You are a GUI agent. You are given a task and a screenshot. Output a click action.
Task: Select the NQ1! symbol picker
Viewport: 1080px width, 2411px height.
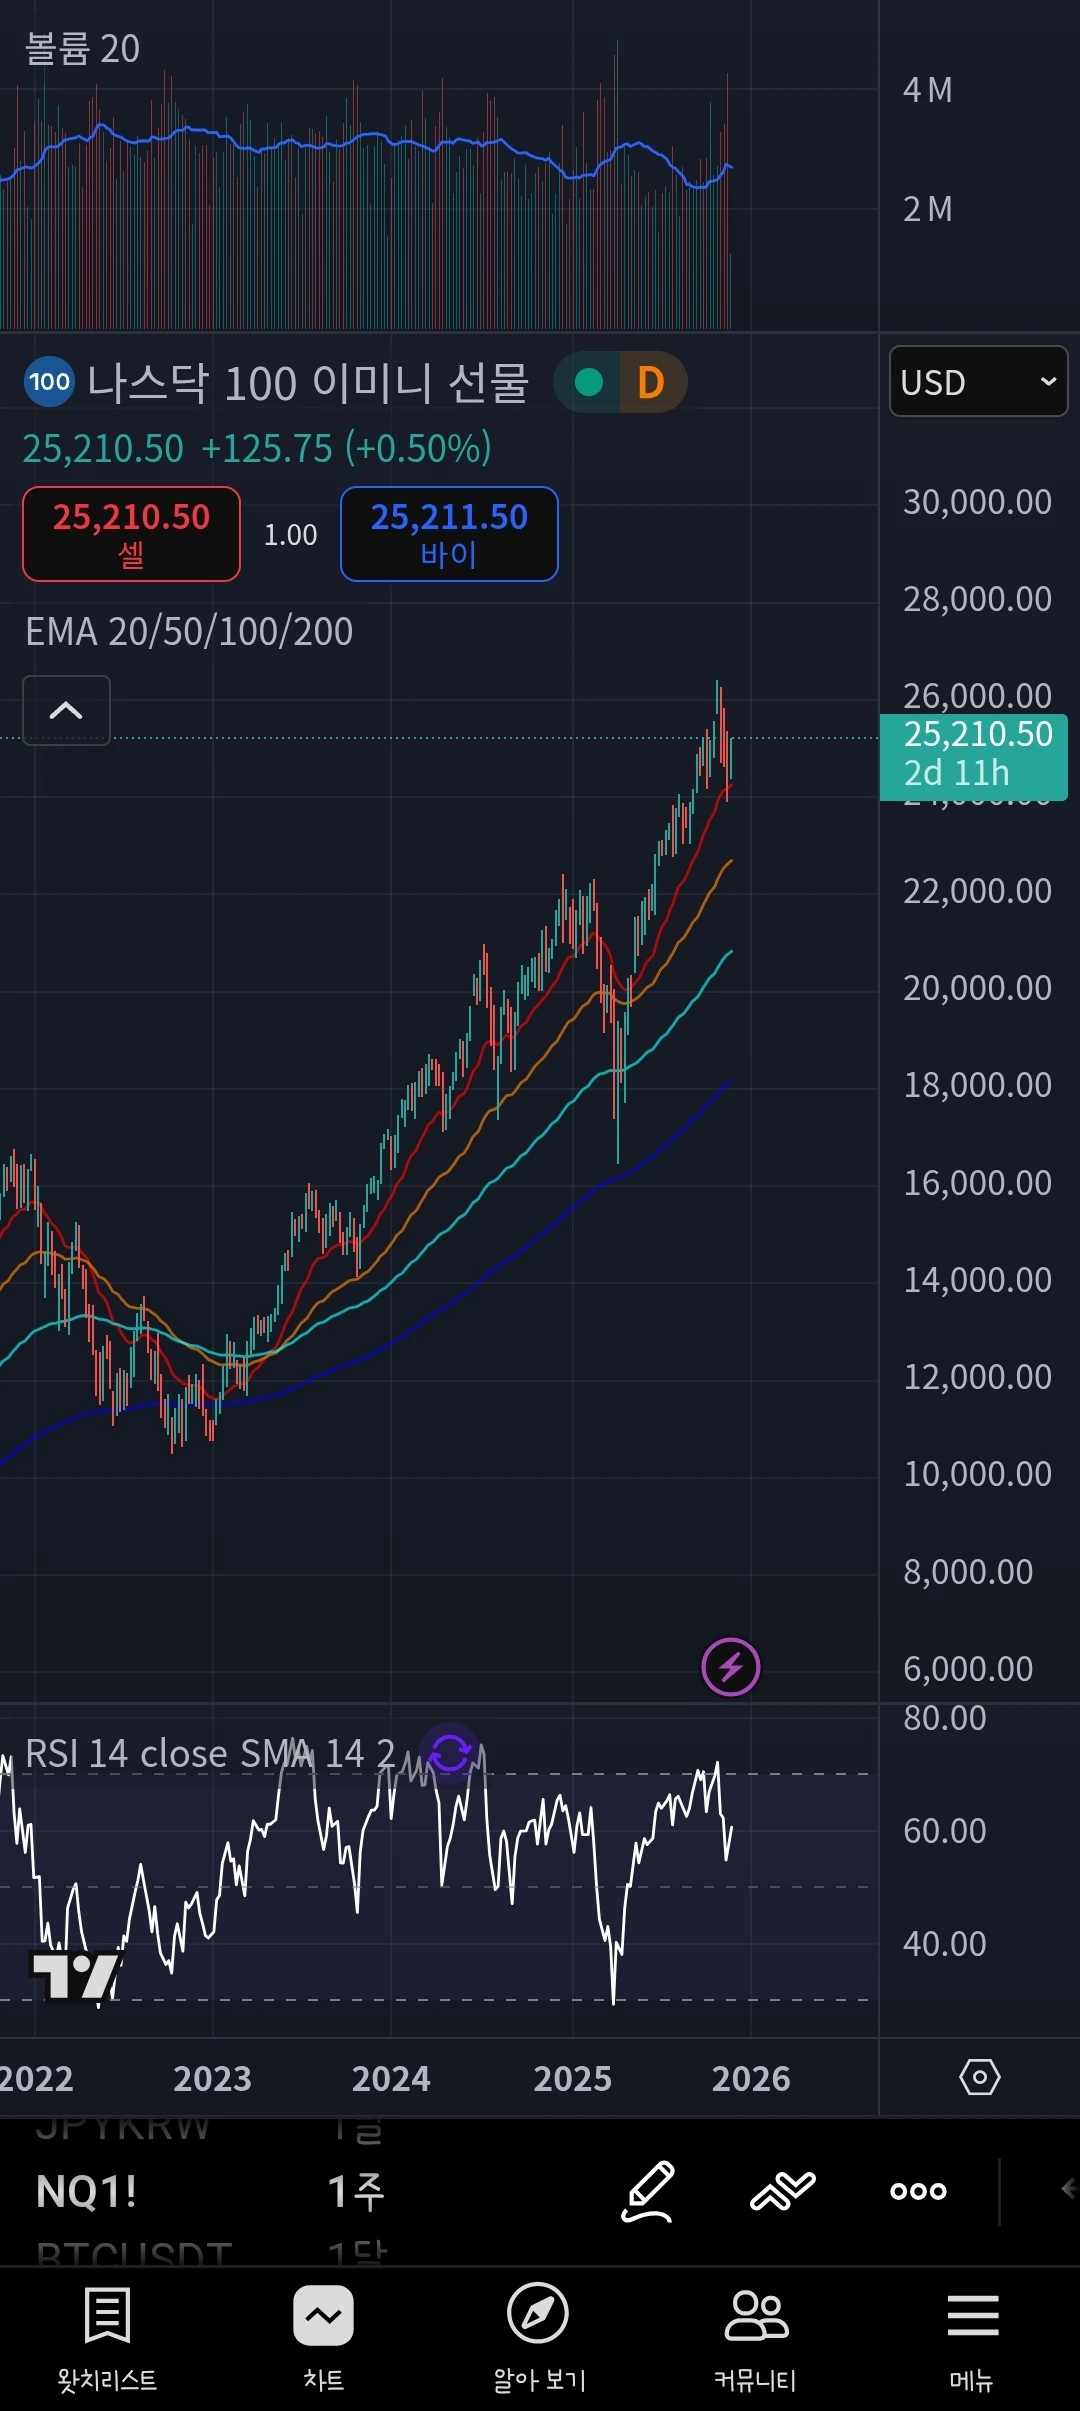click(x=87, y=2192)
